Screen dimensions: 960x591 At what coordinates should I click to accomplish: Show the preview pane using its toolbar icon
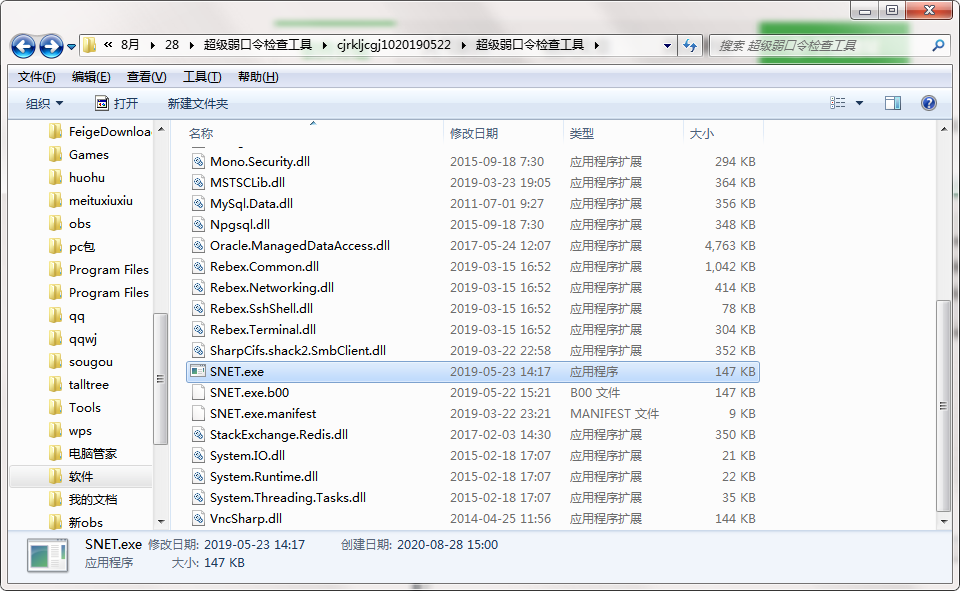(893, 103)
